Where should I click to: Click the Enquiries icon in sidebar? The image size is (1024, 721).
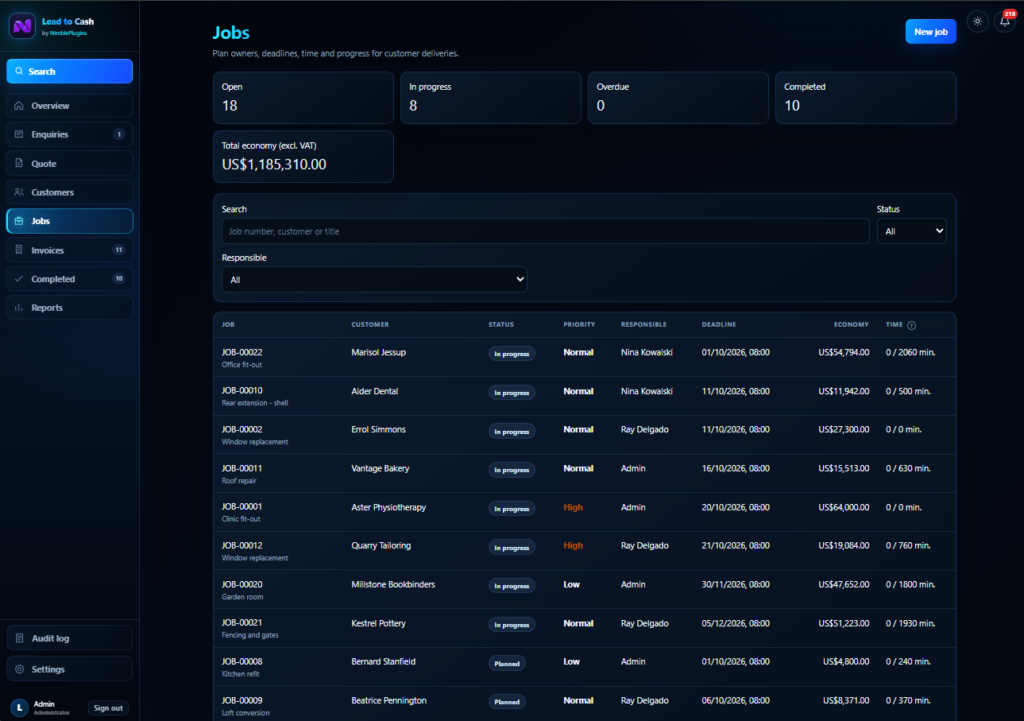click(19, 135)
